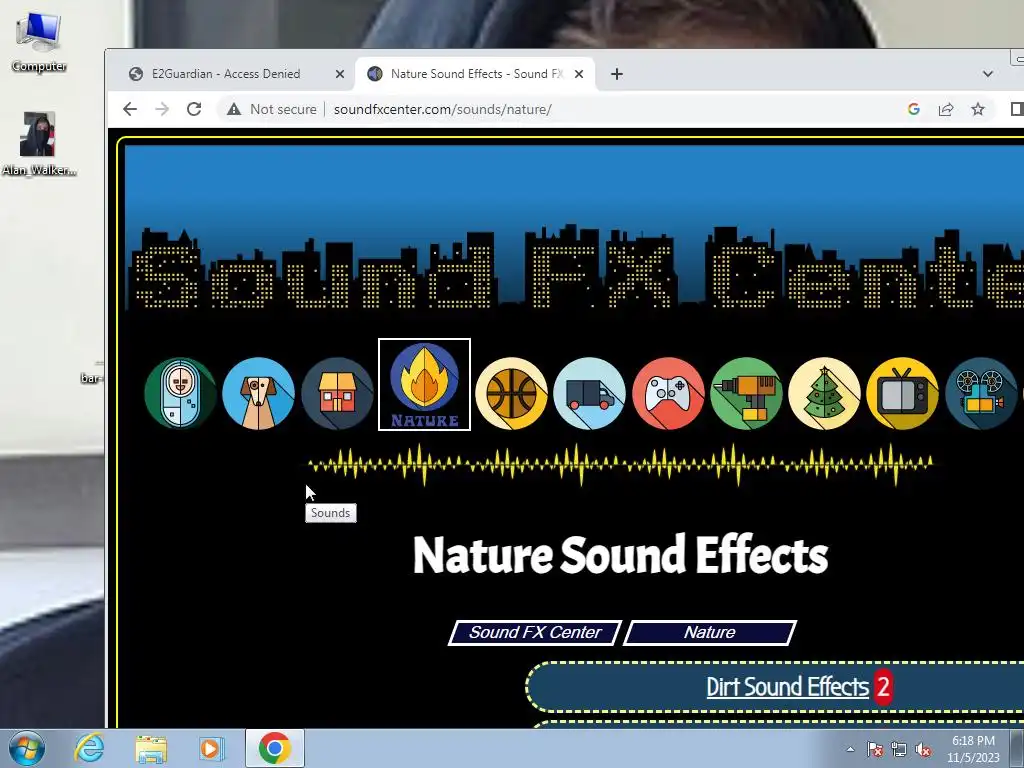Open Windows Media Player from taskbar

click(x=211, y=748)
